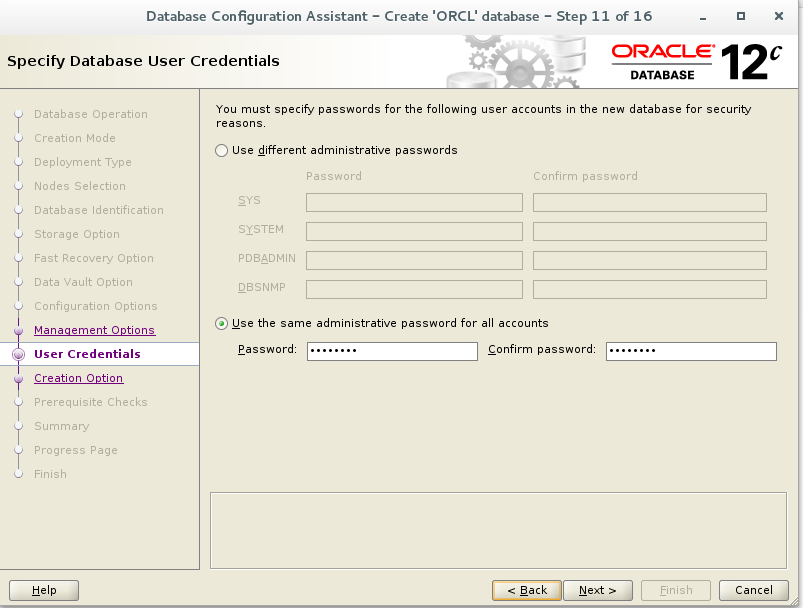Click the DBSNMP confirm password field
Viewport: 803px width, 608px height.
(x=650, y=289)
